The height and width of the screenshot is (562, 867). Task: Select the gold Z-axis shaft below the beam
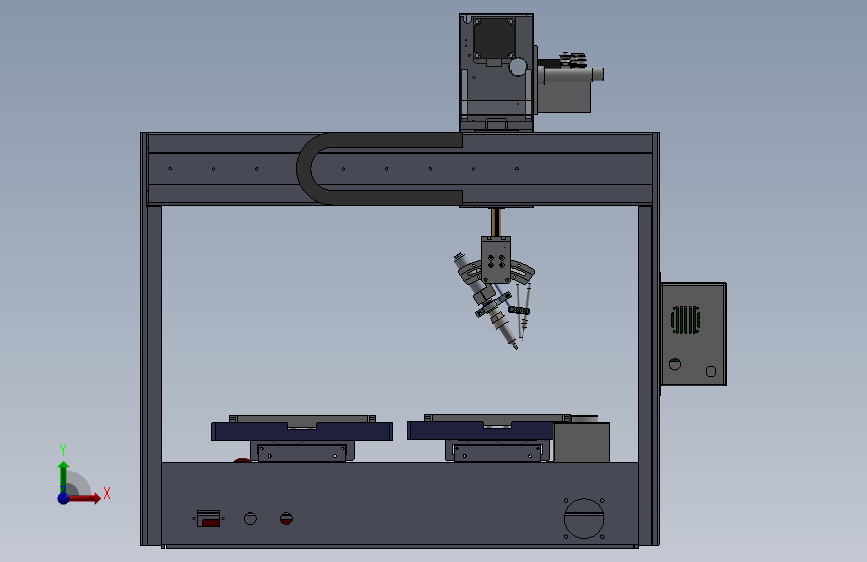pos(496,222)
